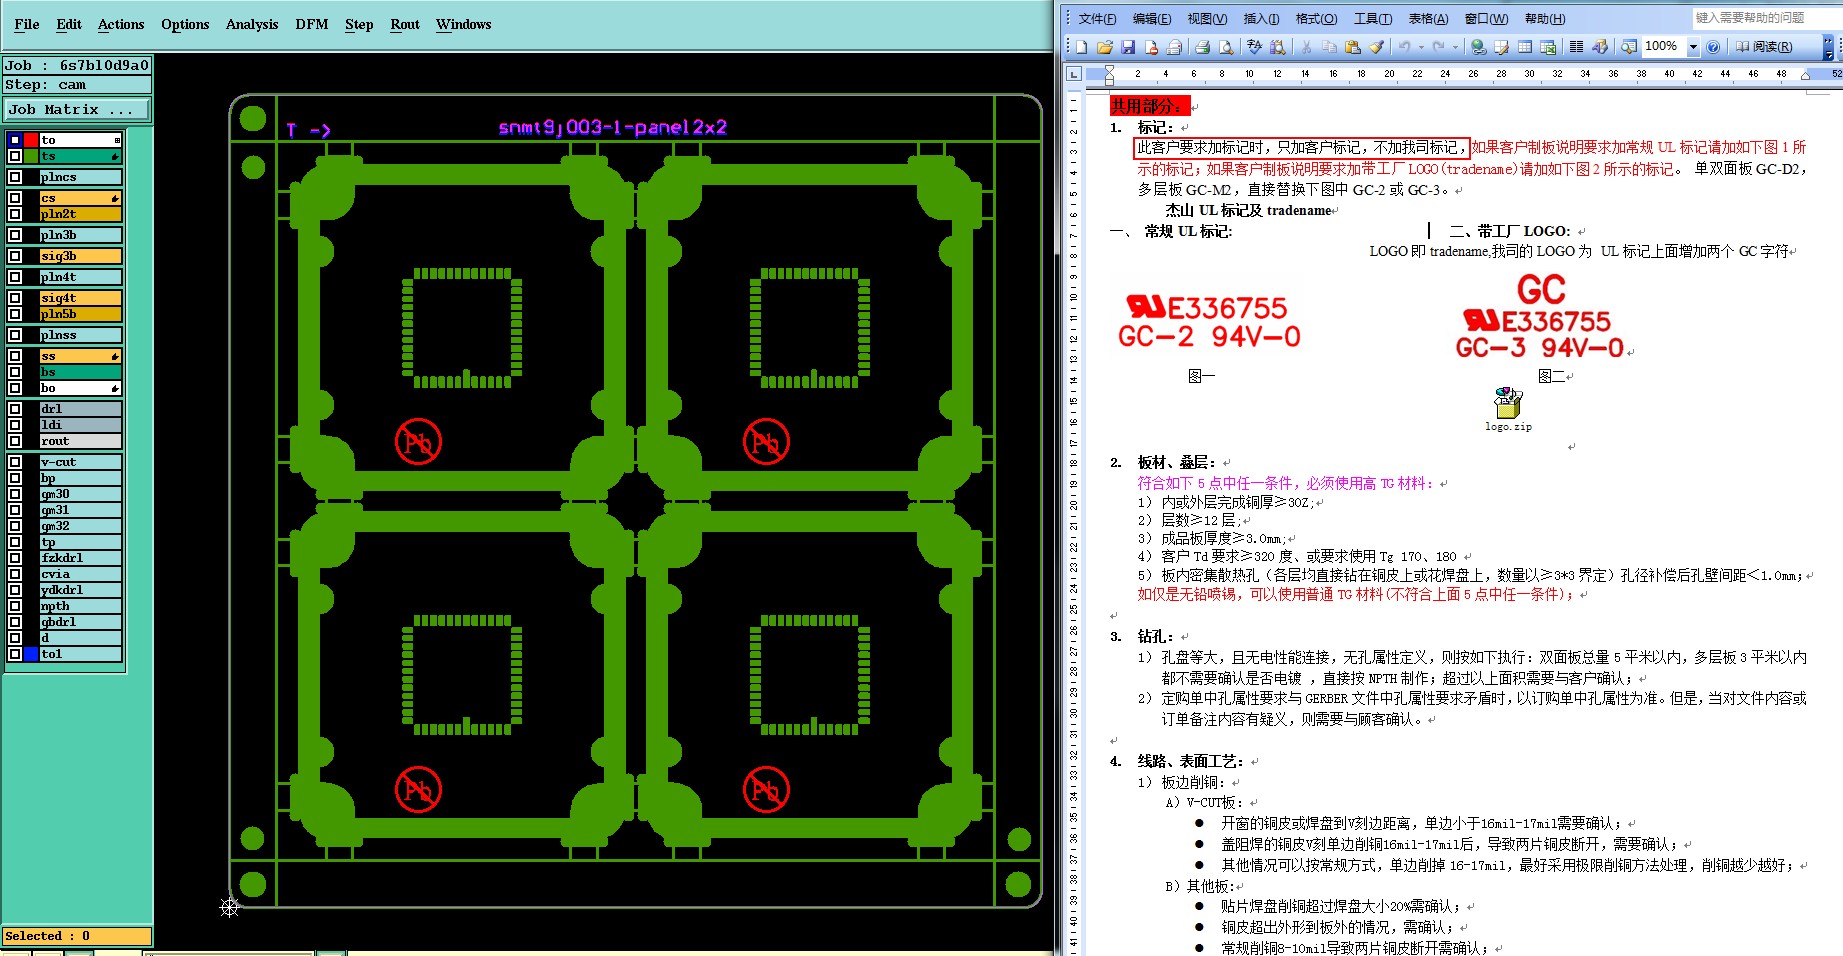Click the Spelling and grammar check icon
1843x956 pixels.
(x=1254, y=47)
